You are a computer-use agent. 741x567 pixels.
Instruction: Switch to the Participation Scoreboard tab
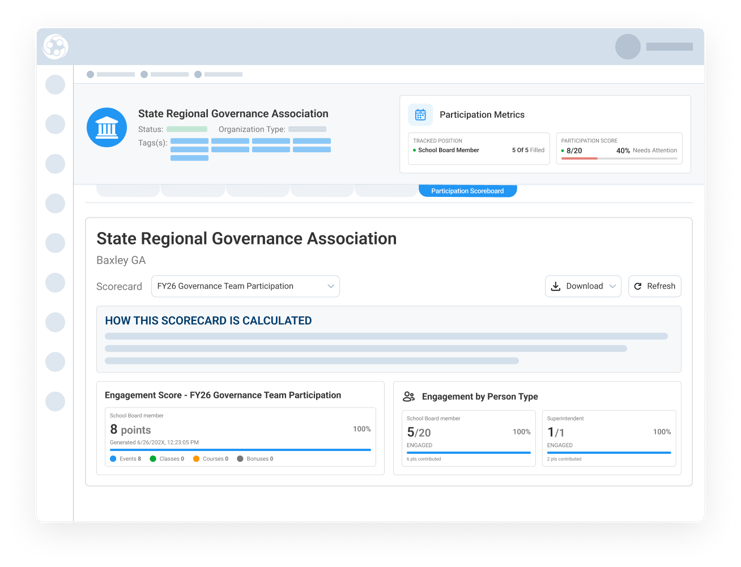coord(467,191)
